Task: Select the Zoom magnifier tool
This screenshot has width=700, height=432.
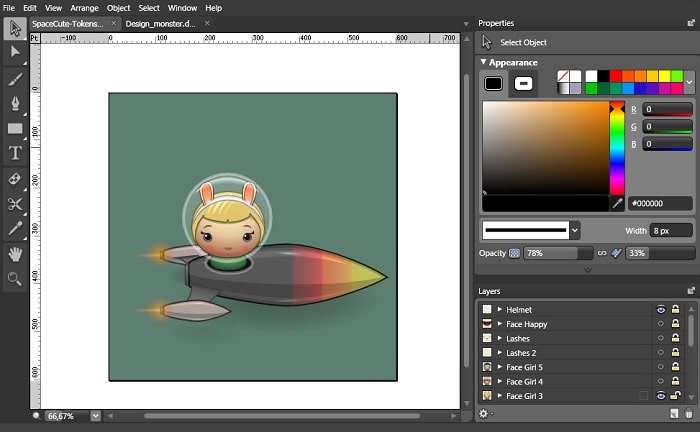Action: click(x=15, y=279)
